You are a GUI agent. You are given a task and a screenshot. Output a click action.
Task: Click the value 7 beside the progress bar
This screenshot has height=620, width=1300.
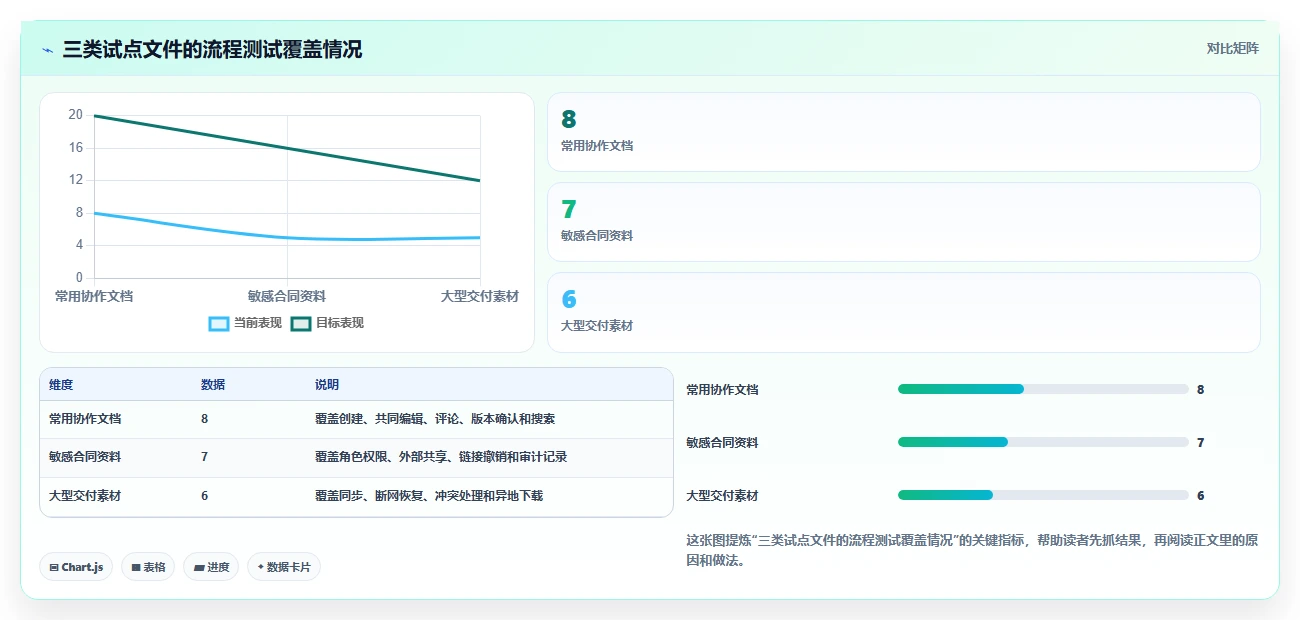tap(1201, 442)
